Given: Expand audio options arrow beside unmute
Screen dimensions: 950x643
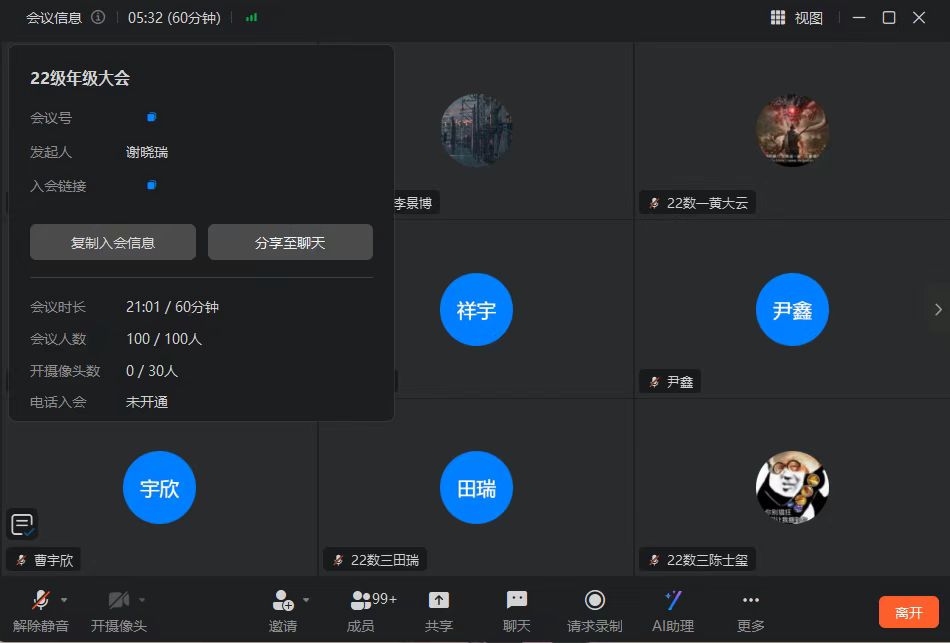Looking at the screenshot, I should tap(64, 600).
